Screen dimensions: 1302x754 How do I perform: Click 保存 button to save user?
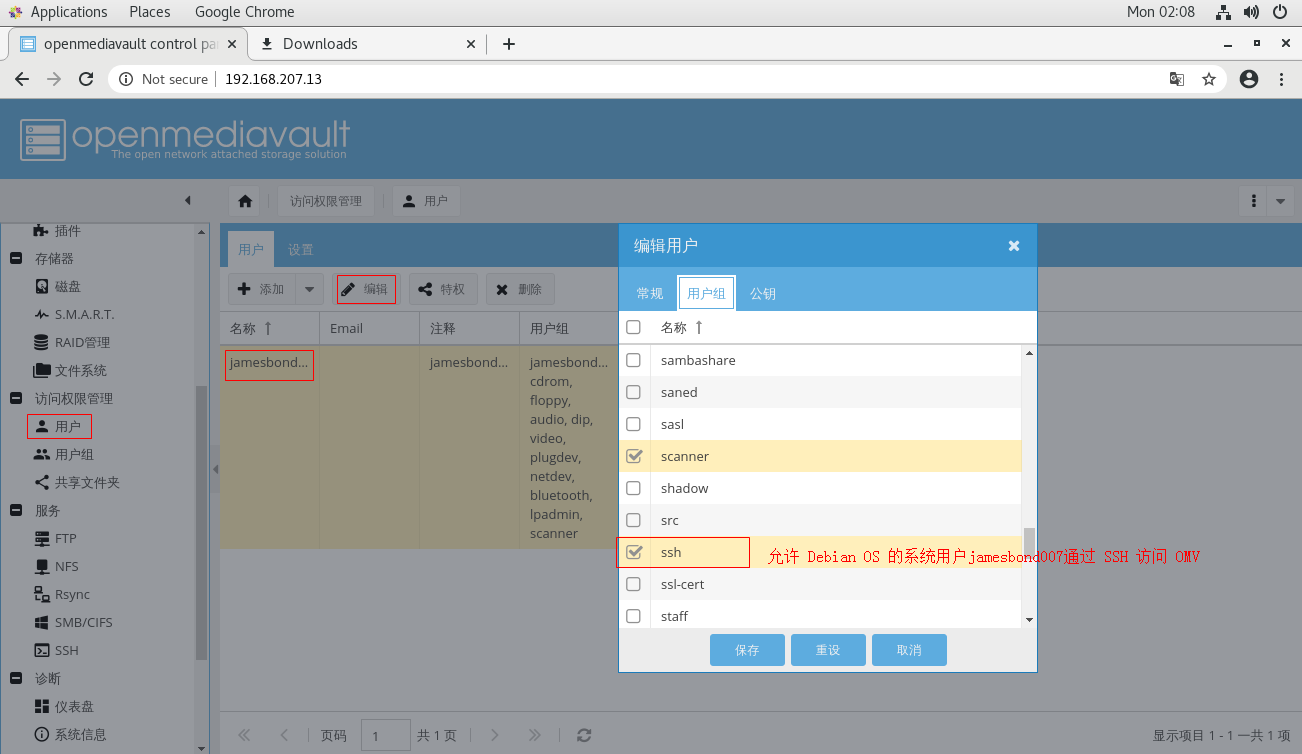pyautogui.click(x=747, y=650)
